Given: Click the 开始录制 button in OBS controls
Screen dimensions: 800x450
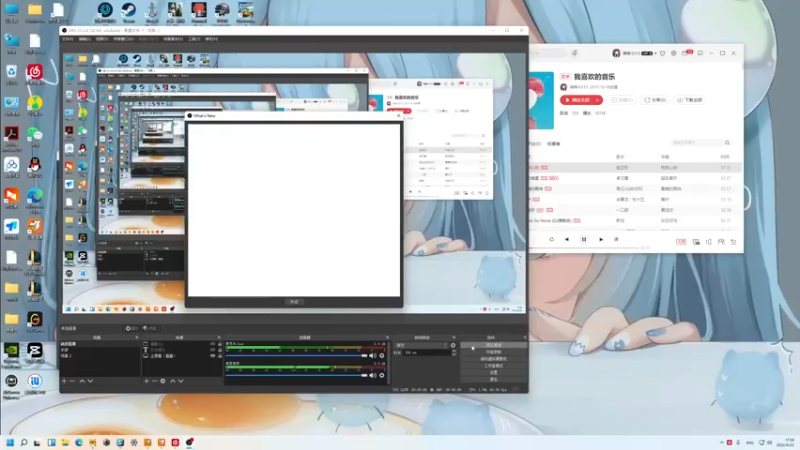Looking at the screenshot, I should tap(493, 352).
